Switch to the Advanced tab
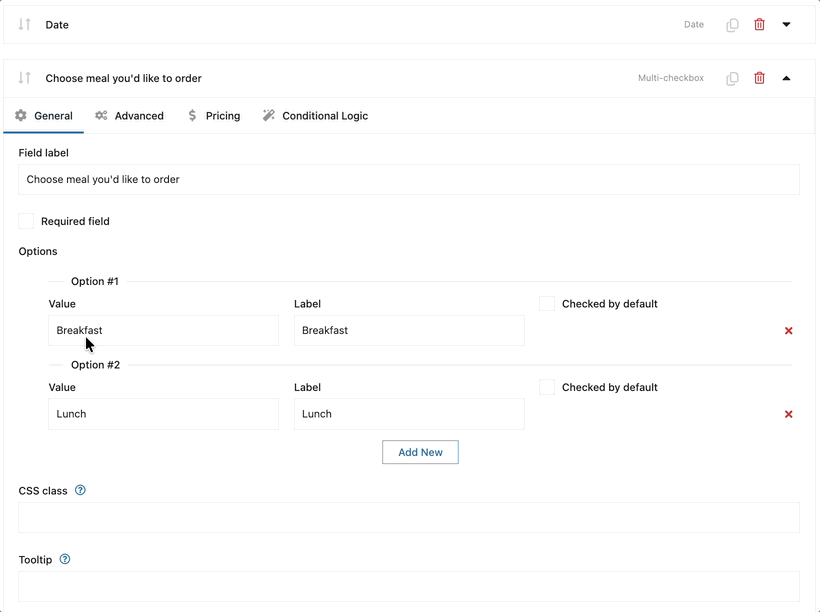820x612 pixels. (129, 116)
